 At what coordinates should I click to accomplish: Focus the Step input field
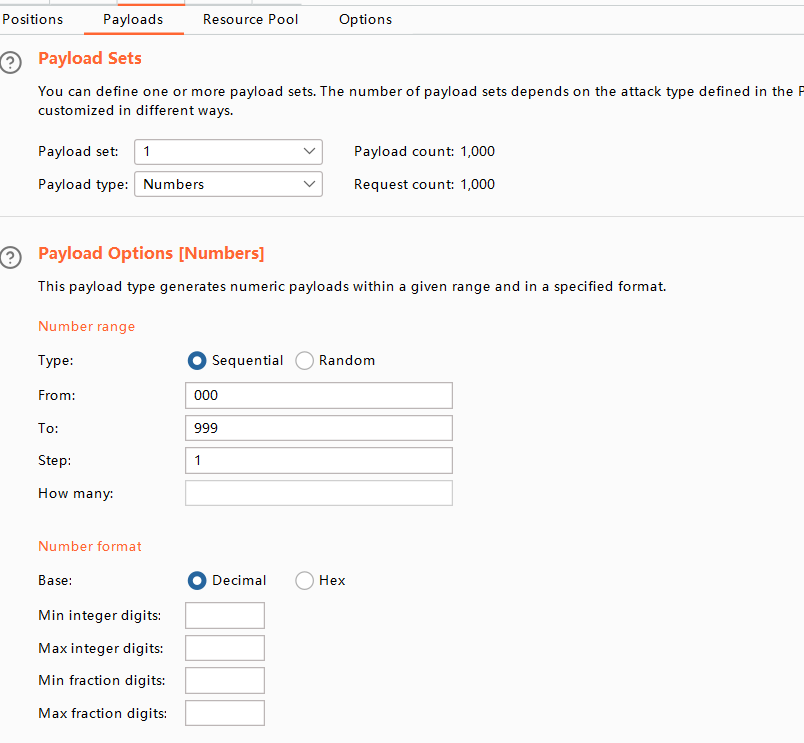pyautogui.click(x=318, y=461)
